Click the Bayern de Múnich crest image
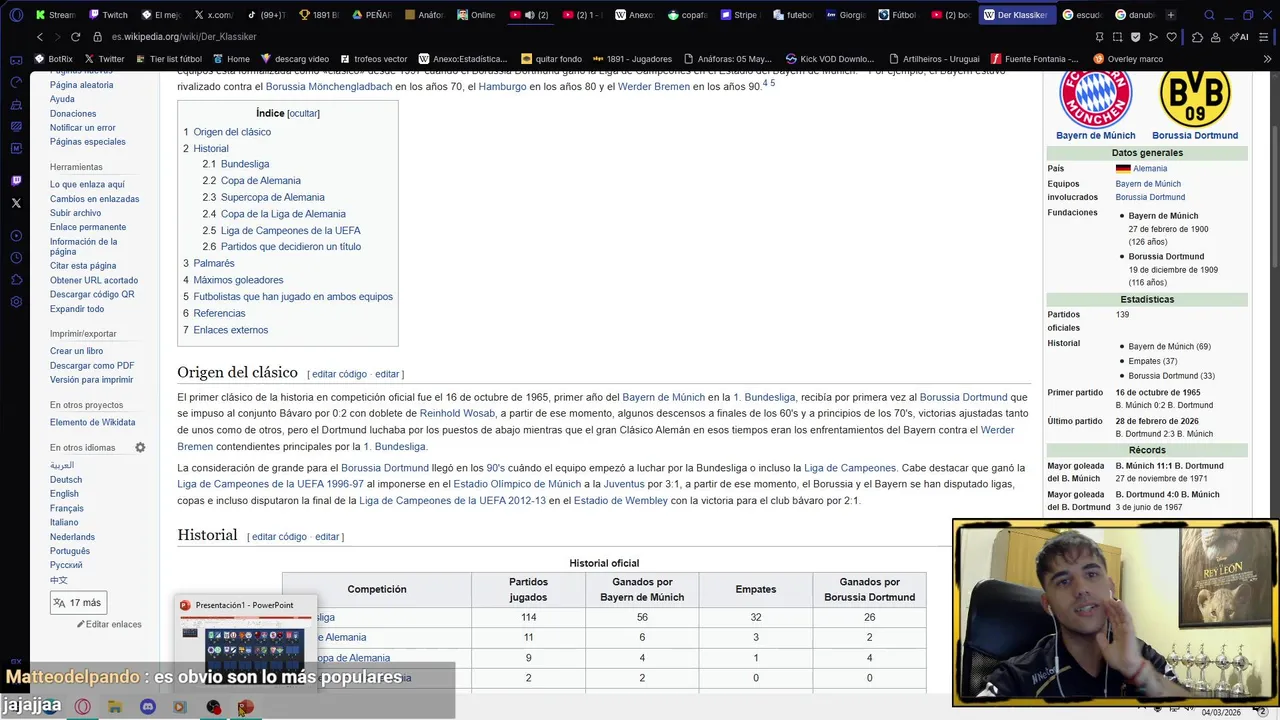 1095,98
